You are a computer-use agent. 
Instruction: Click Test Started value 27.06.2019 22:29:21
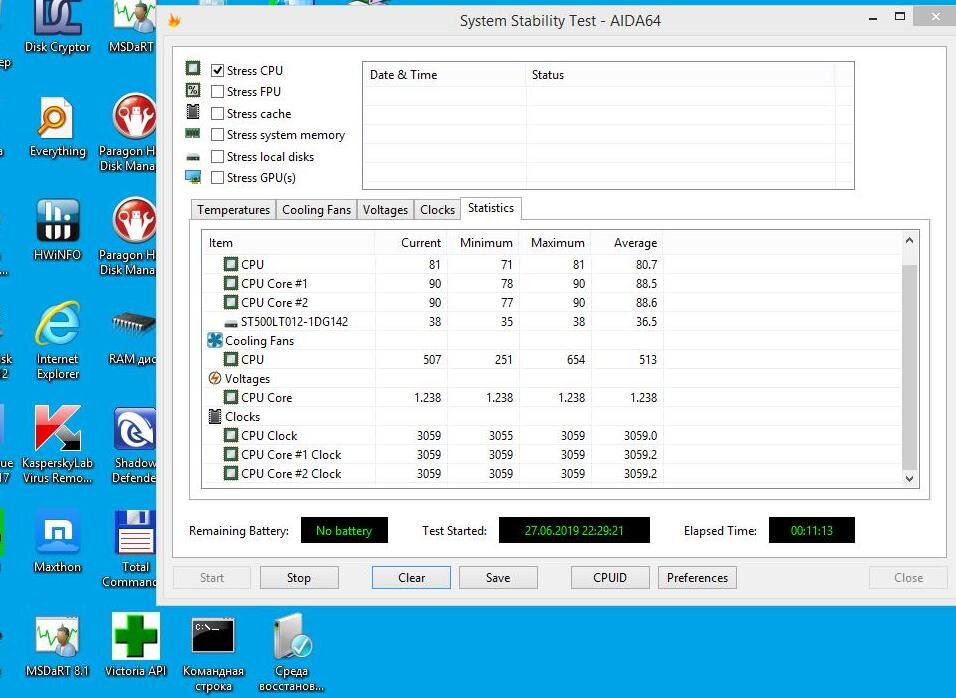[x=574, y=530]
